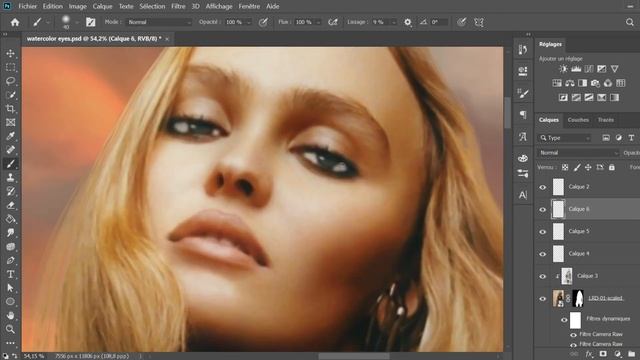
Task: Switch to the Tracés tab
Action: coord(606,120)
